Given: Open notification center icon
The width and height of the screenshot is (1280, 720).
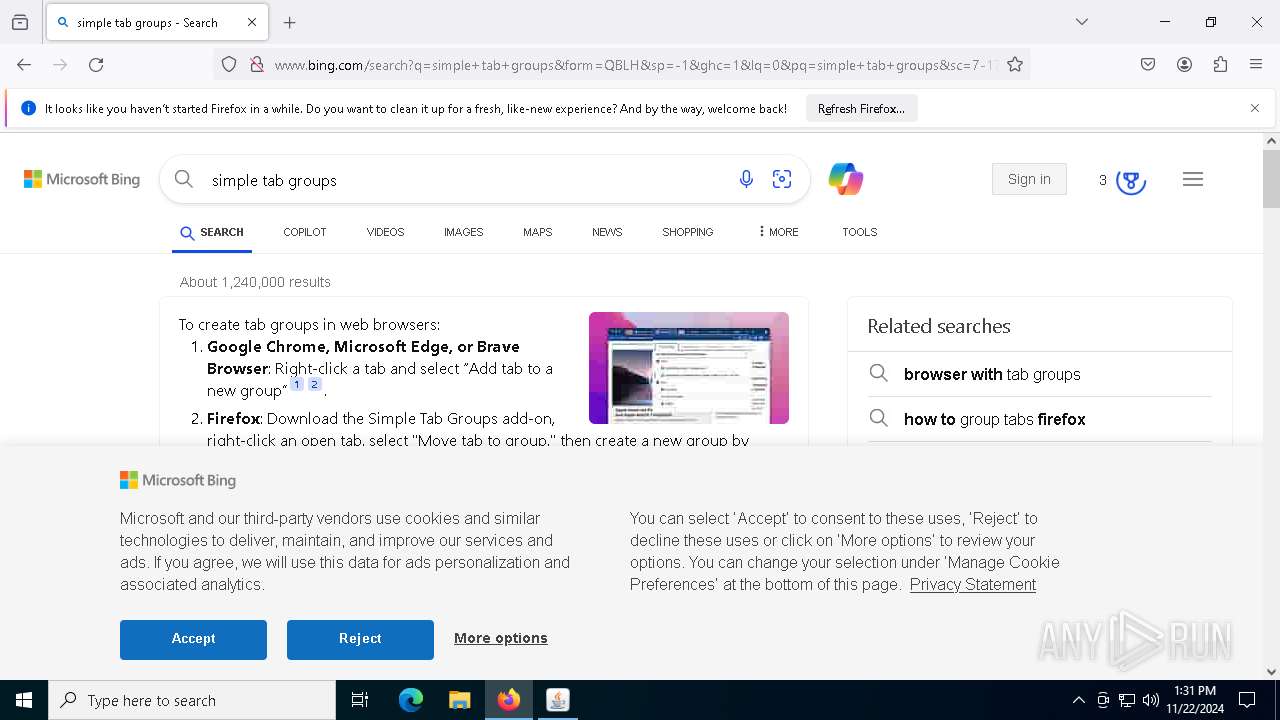Looking at the screenshot, I should point(1247,700).
